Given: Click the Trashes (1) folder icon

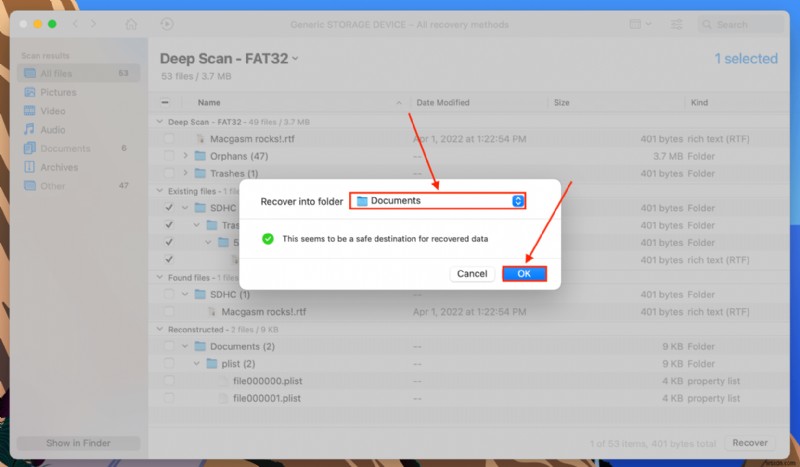Looking at the screenshot, I should (200, 173).
